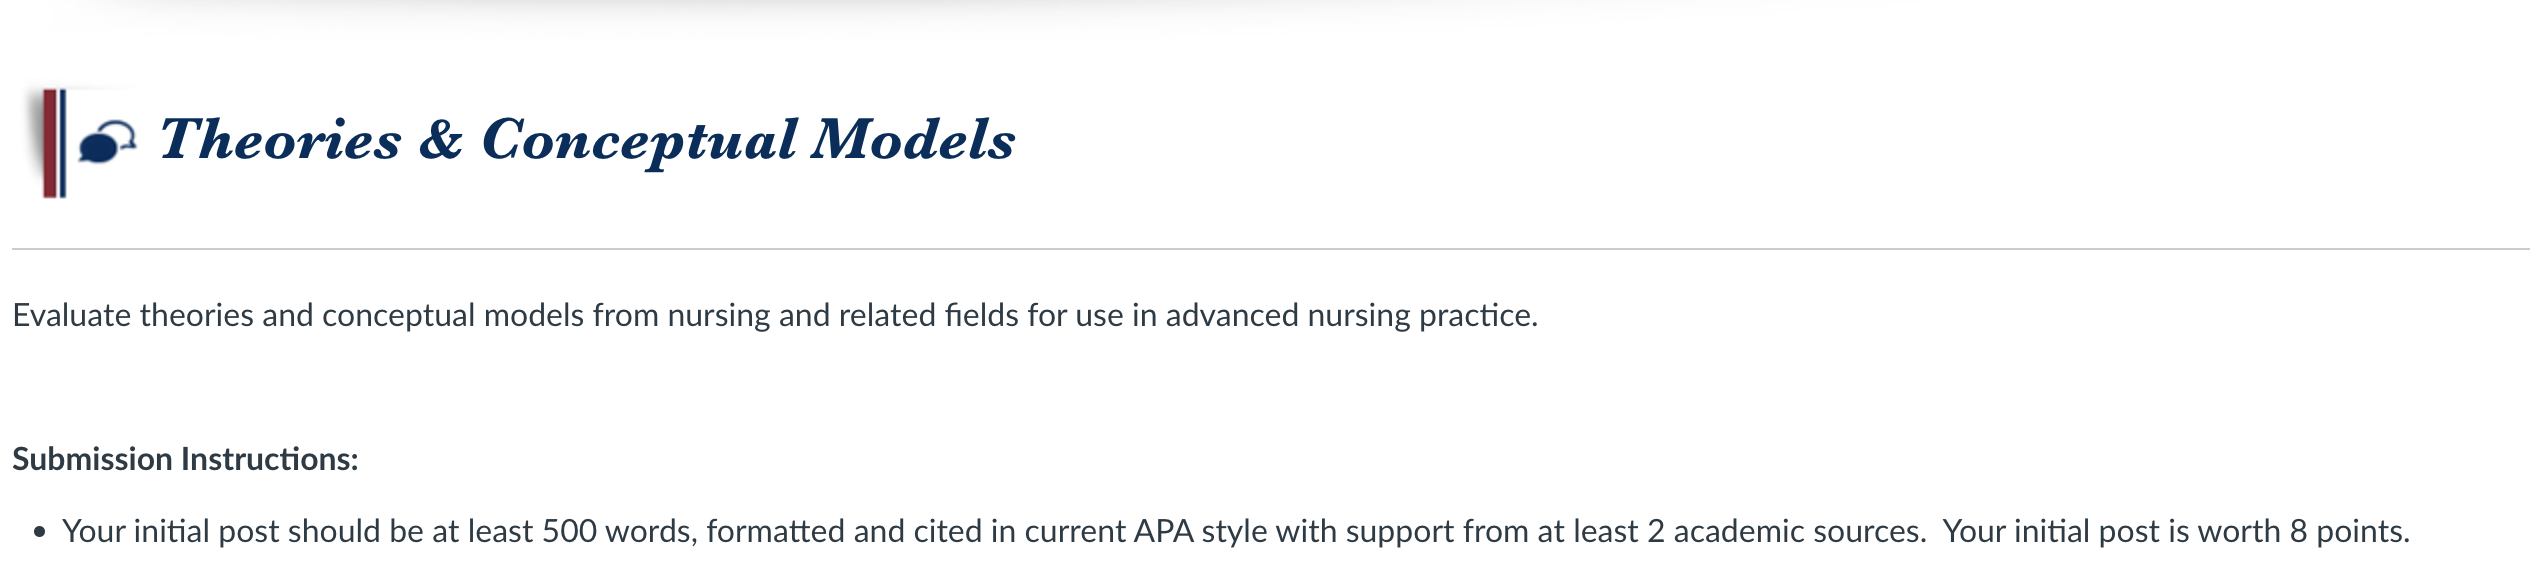The image size is (2530, 562).
Task: Select the word Theories in the heading
Action: (280, 140)
